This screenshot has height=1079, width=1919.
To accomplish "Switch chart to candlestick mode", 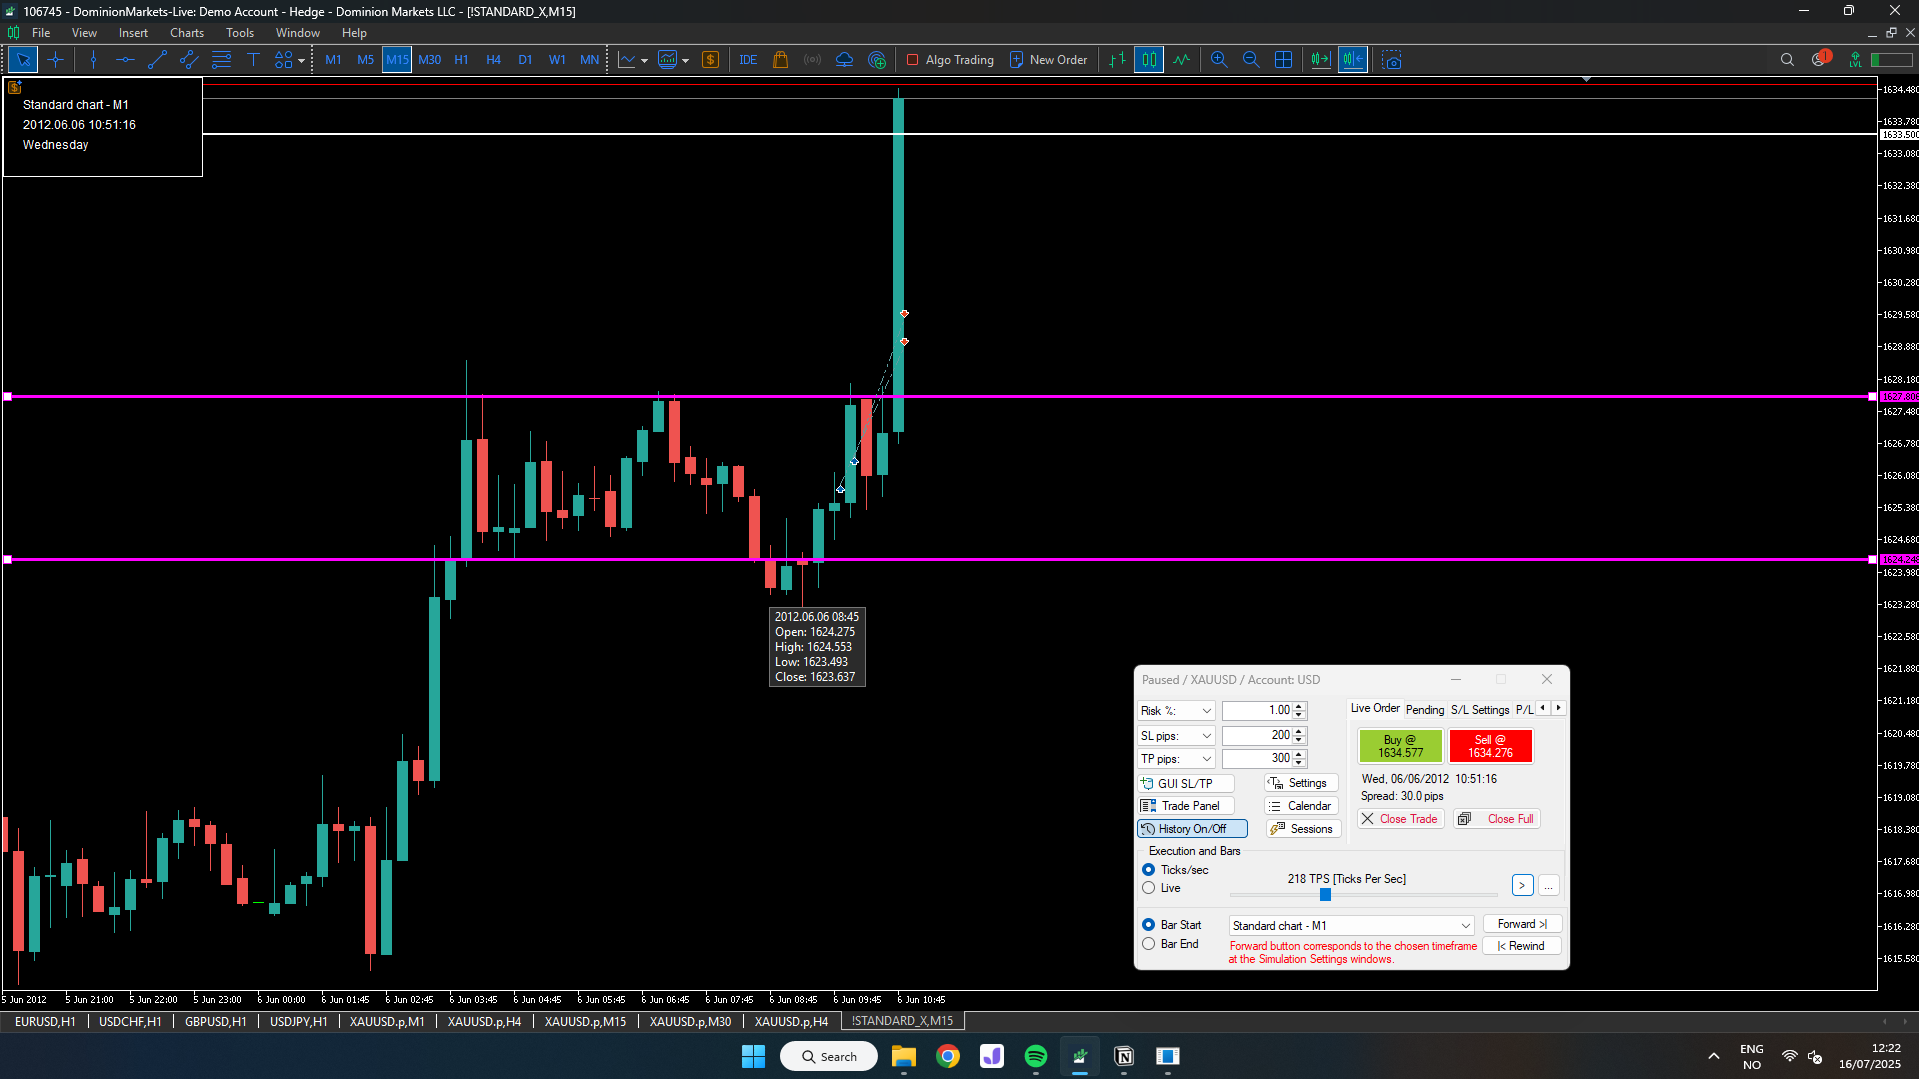I will pos(1149,60).
